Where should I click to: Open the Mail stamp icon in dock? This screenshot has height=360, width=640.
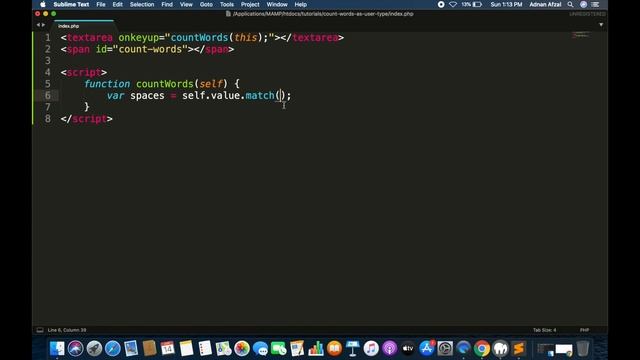pyautogui.click(x=131, y=349)
